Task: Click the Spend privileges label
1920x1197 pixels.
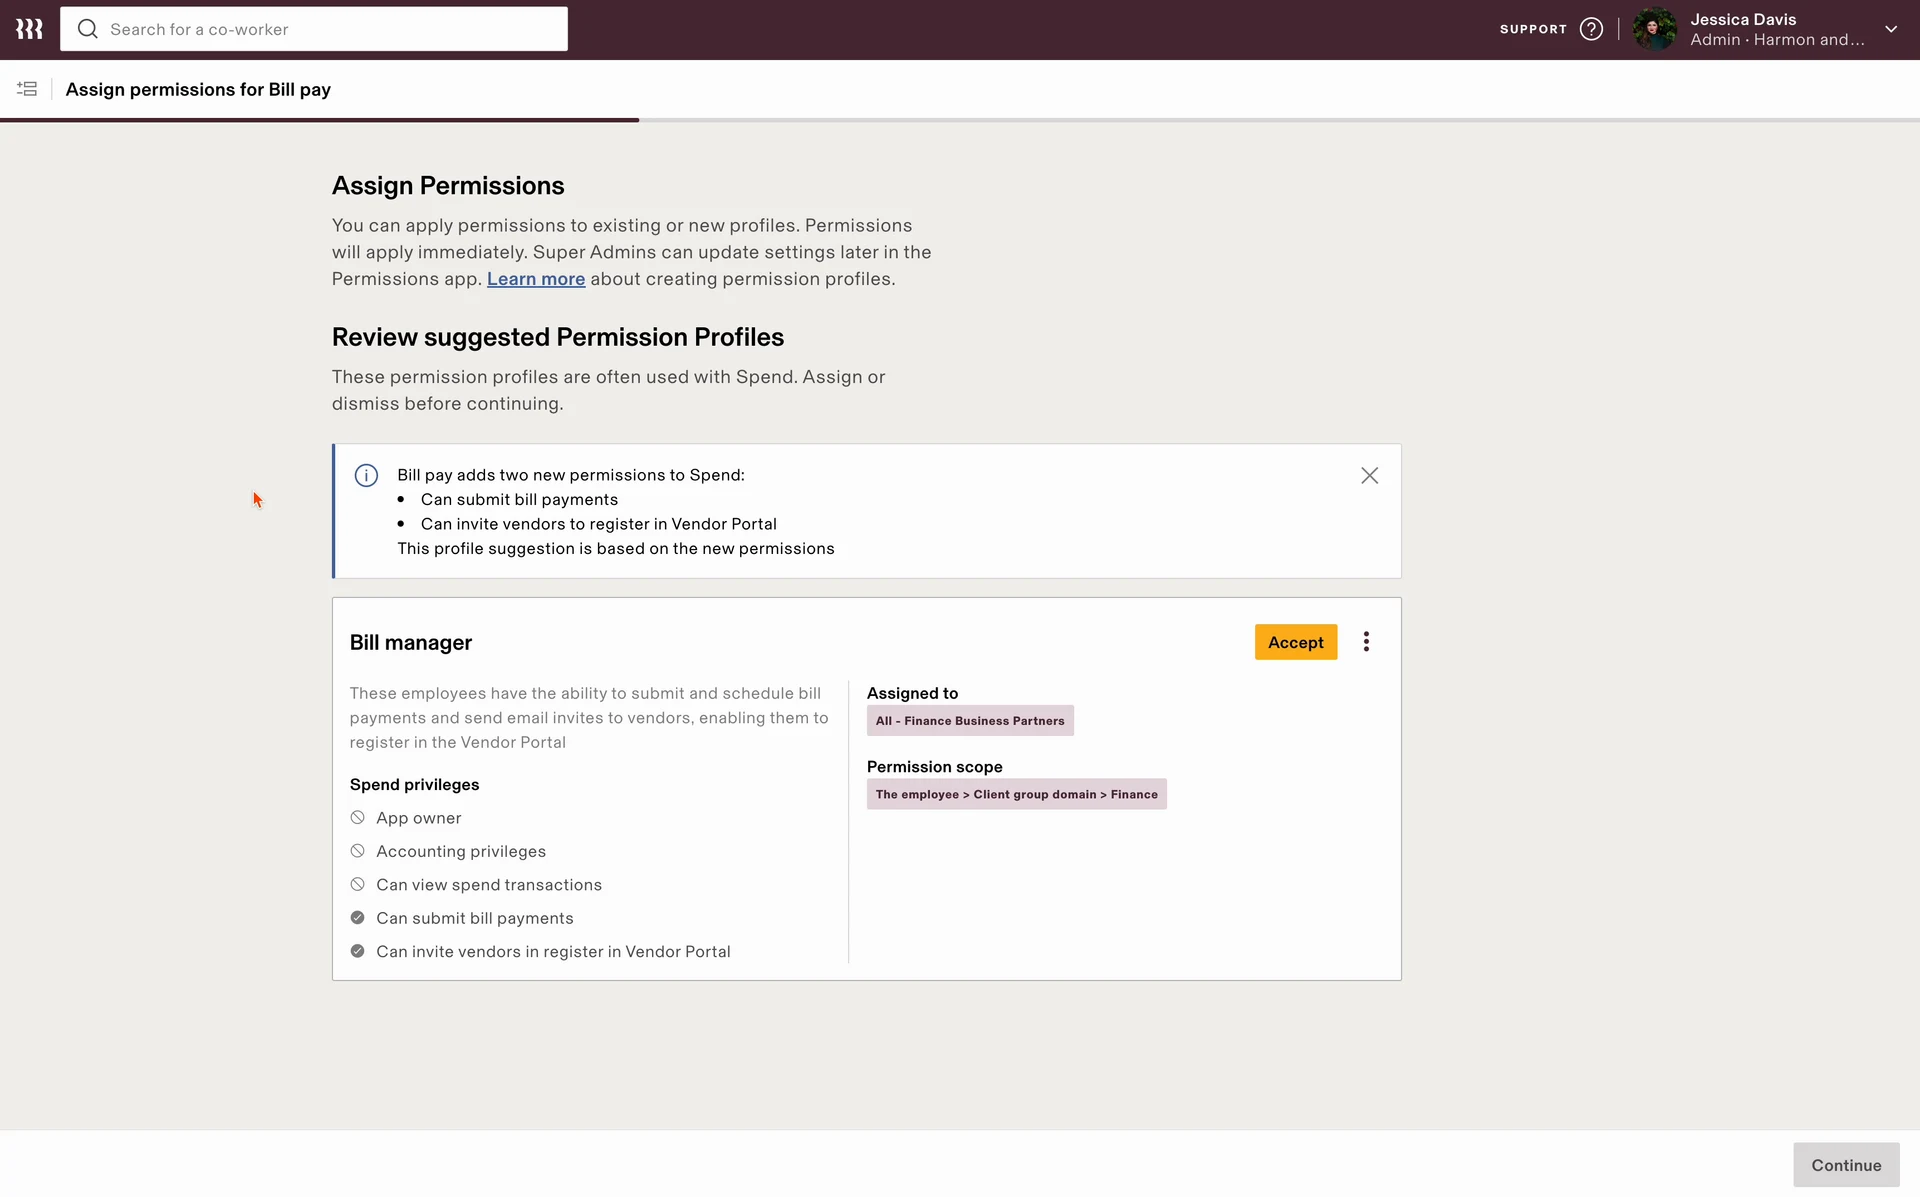Action: (414, 785)
